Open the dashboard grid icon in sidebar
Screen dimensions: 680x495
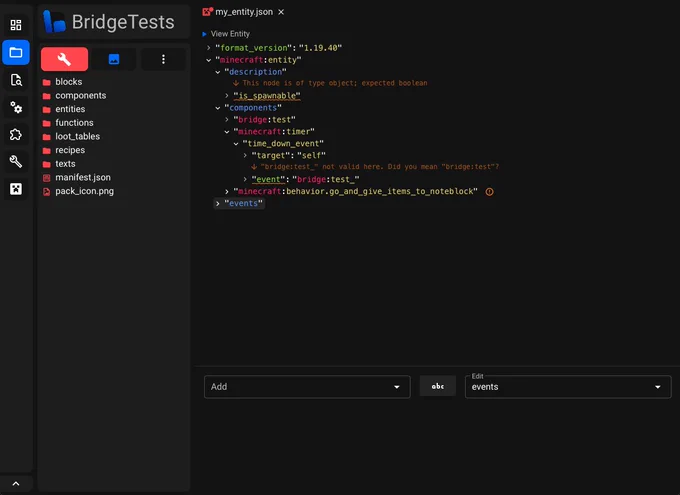coord(16,25)
